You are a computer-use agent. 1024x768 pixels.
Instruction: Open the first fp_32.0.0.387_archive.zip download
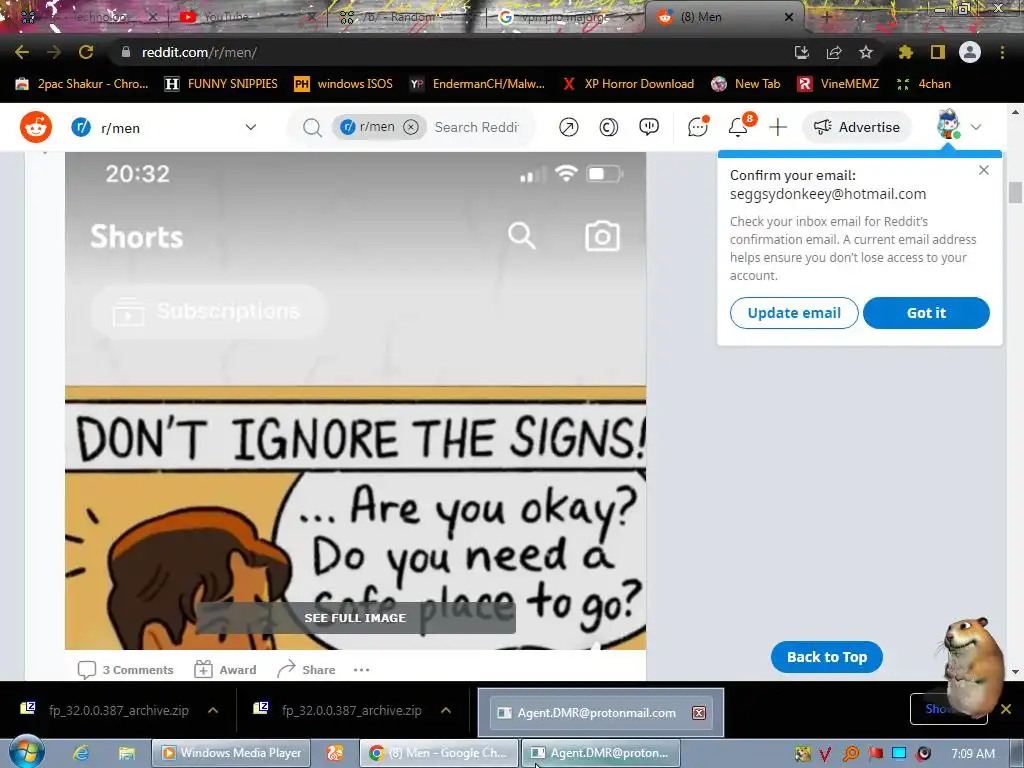[x=106, y=710]
